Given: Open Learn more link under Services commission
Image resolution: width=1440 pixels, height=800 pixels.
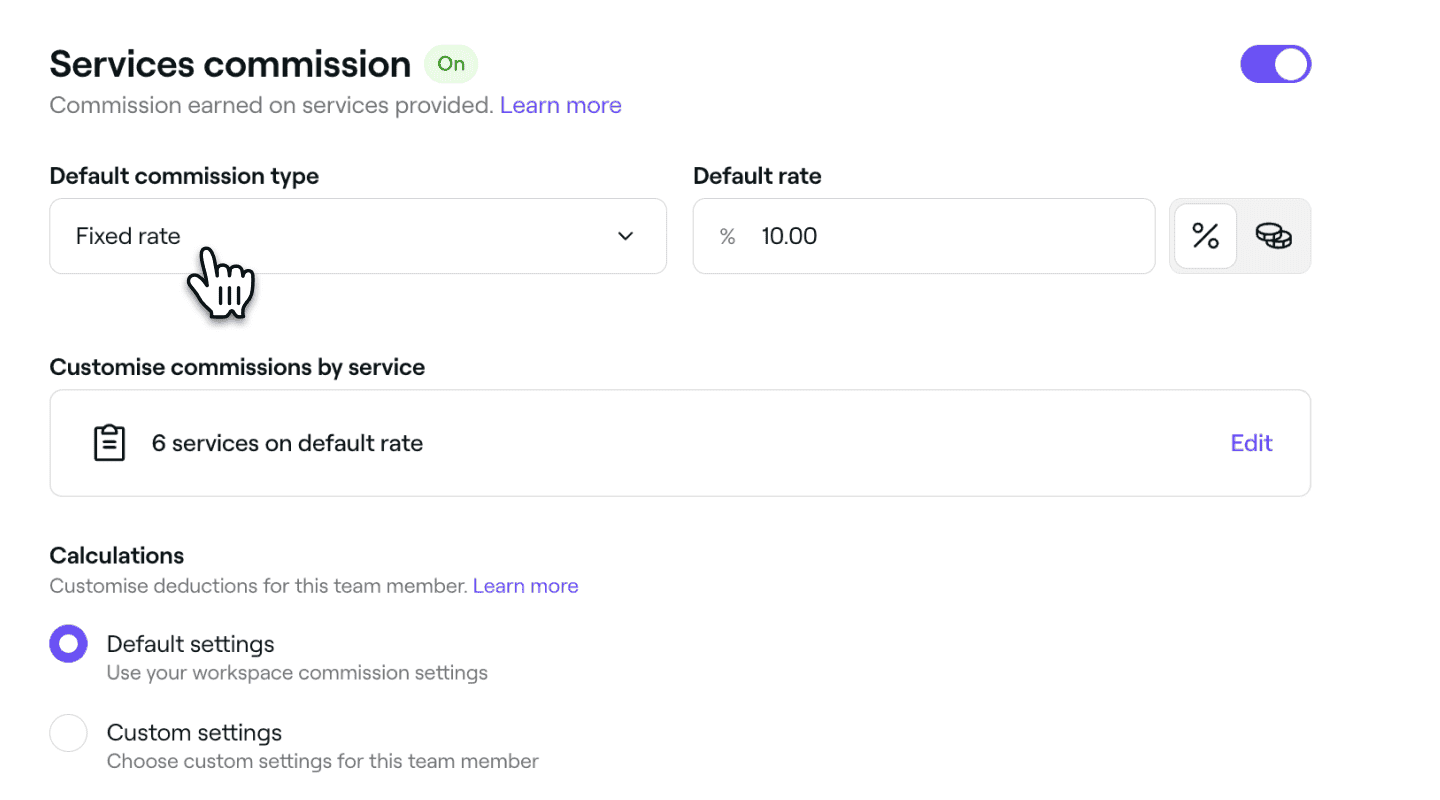Looking at the screenshot, I should (x=560, y=105).
